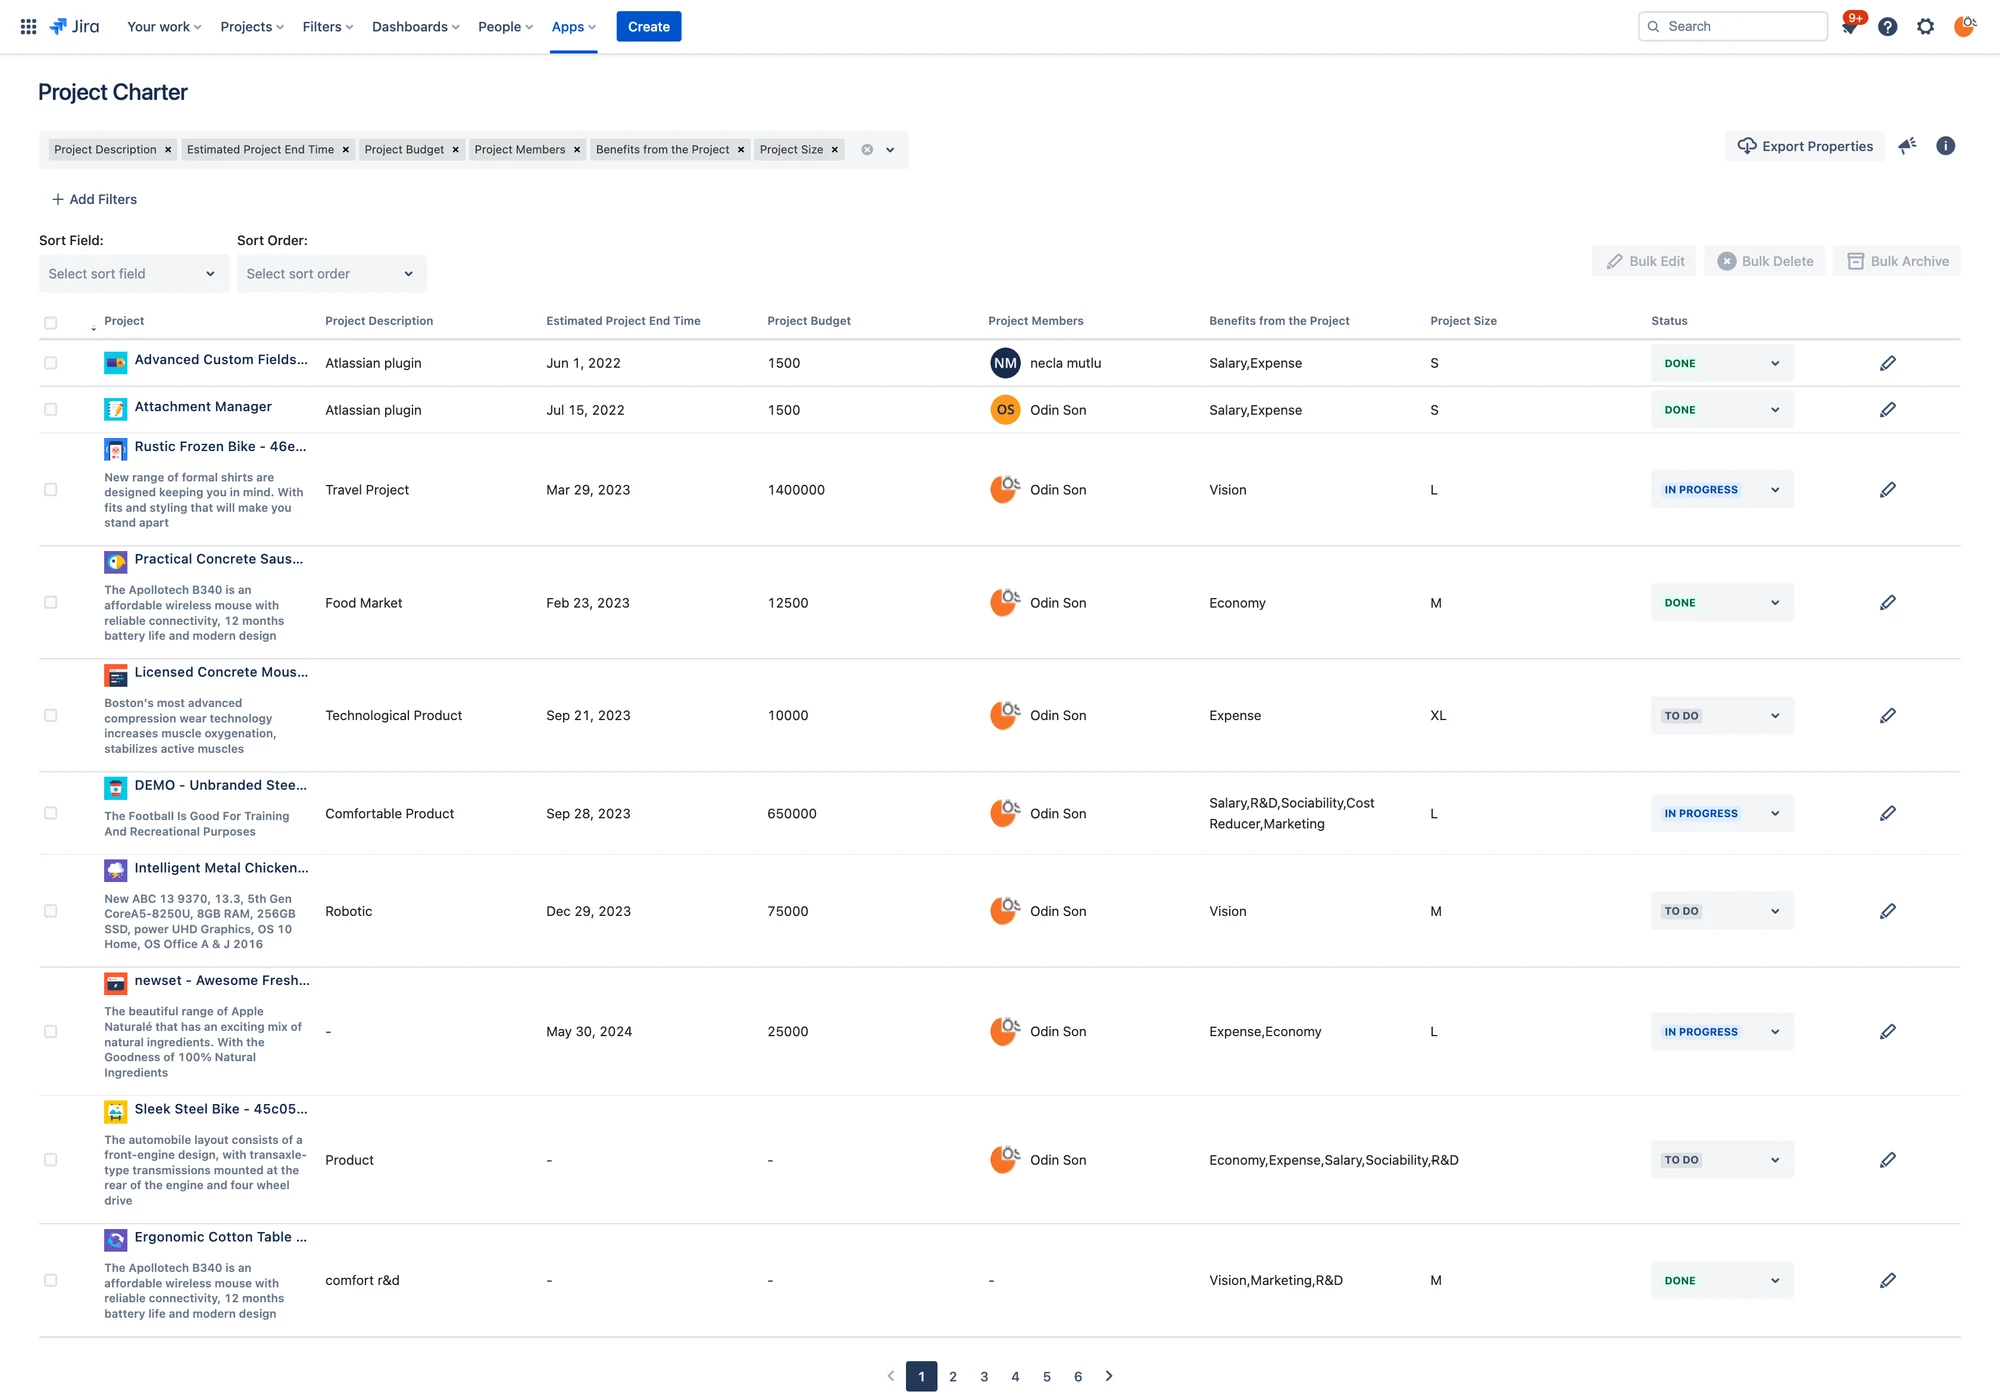Open status dropdown for Ergonomic Cotton Table
This screenshot has width=2000, height=1392.
[x=1722, y=1281]
